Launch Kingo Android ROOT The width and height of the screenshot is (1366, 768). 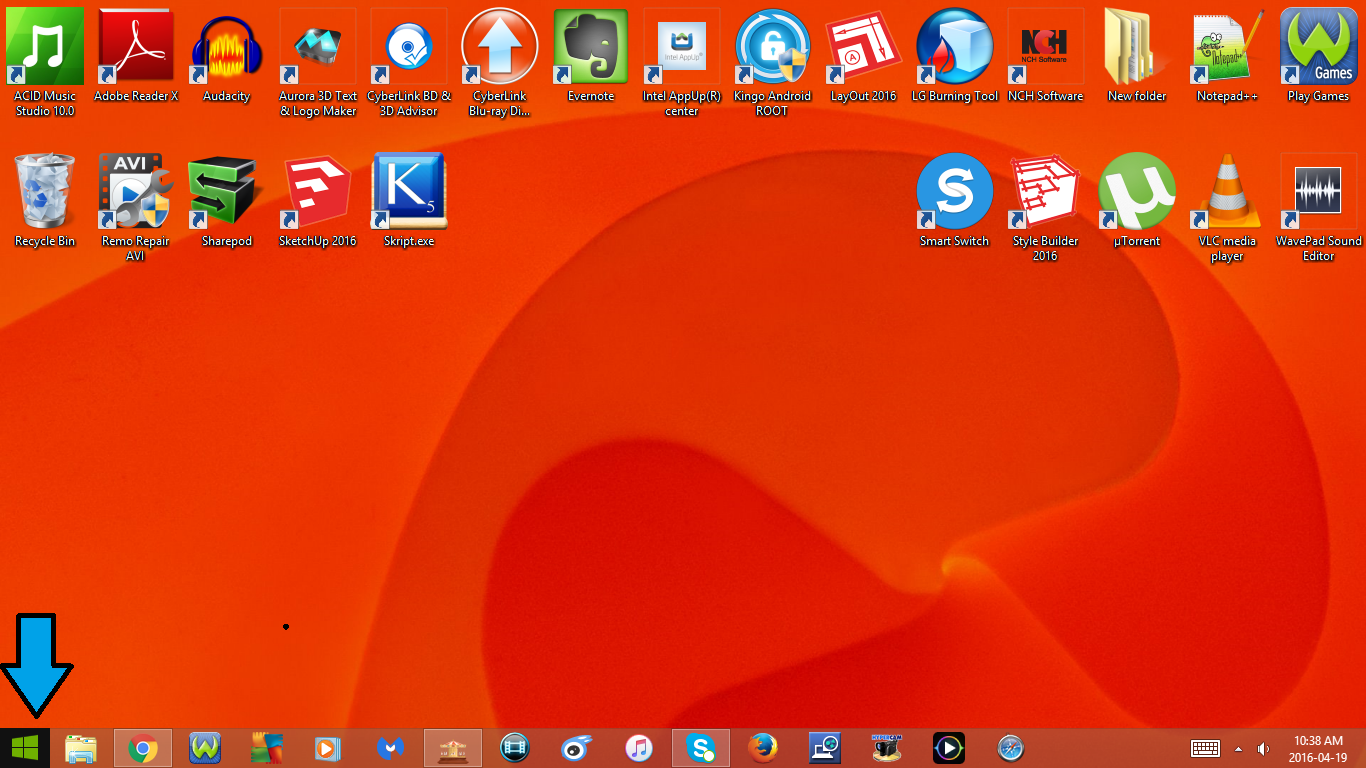773,60
